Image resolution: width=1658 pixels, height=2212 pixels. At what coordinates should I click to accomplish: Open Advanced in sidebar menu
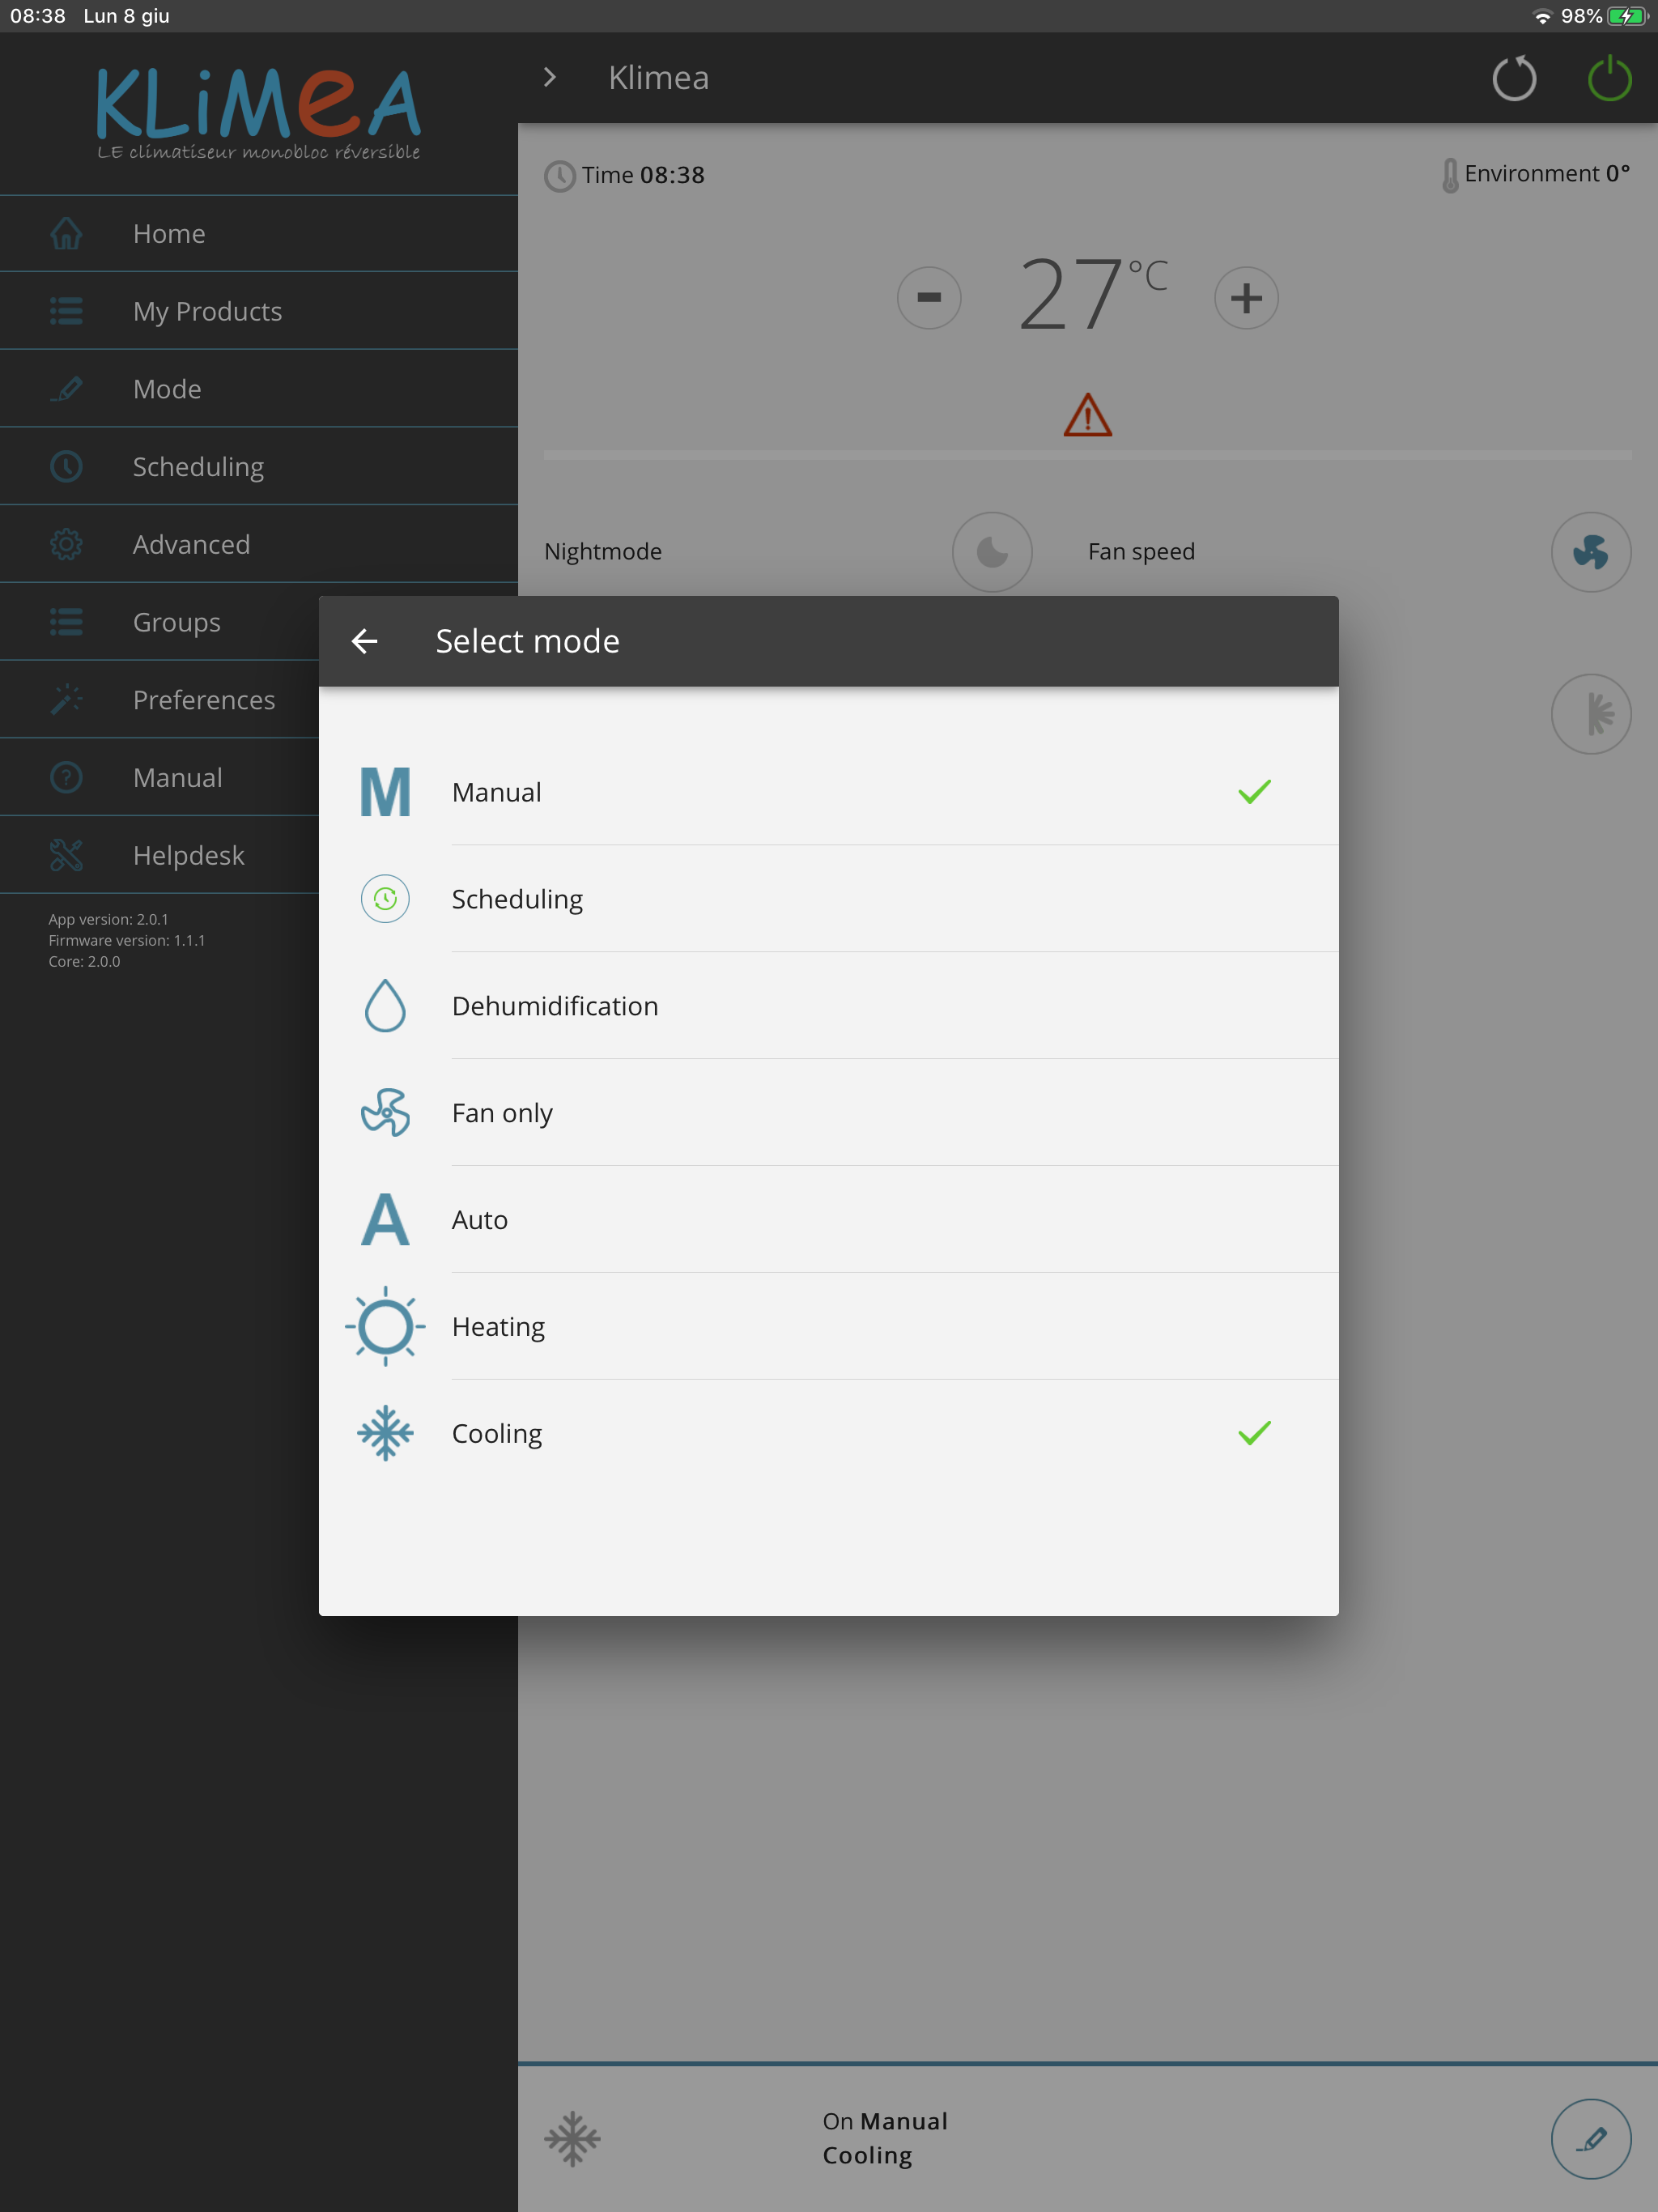click(x=190, y=545)
